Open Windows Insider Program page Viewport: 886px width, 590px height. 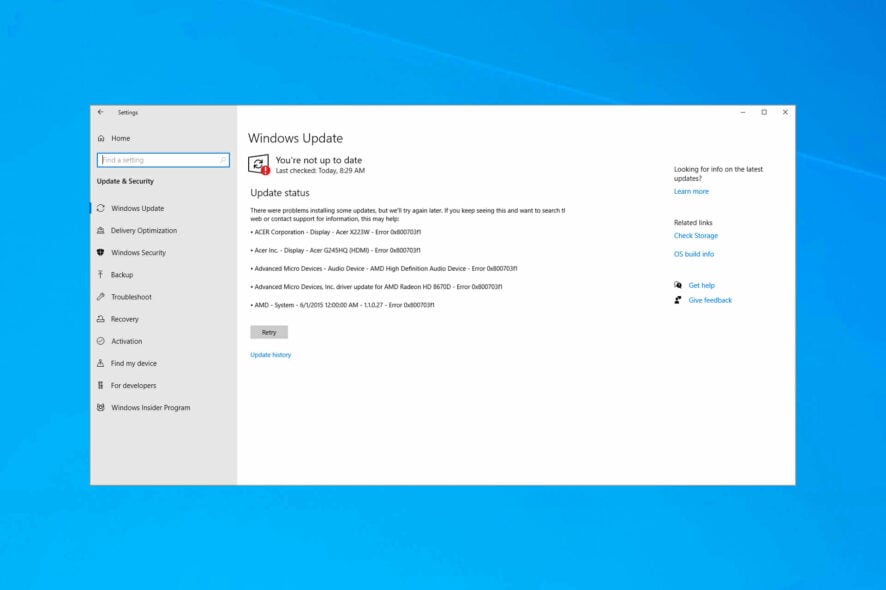(x=150, y=407)
